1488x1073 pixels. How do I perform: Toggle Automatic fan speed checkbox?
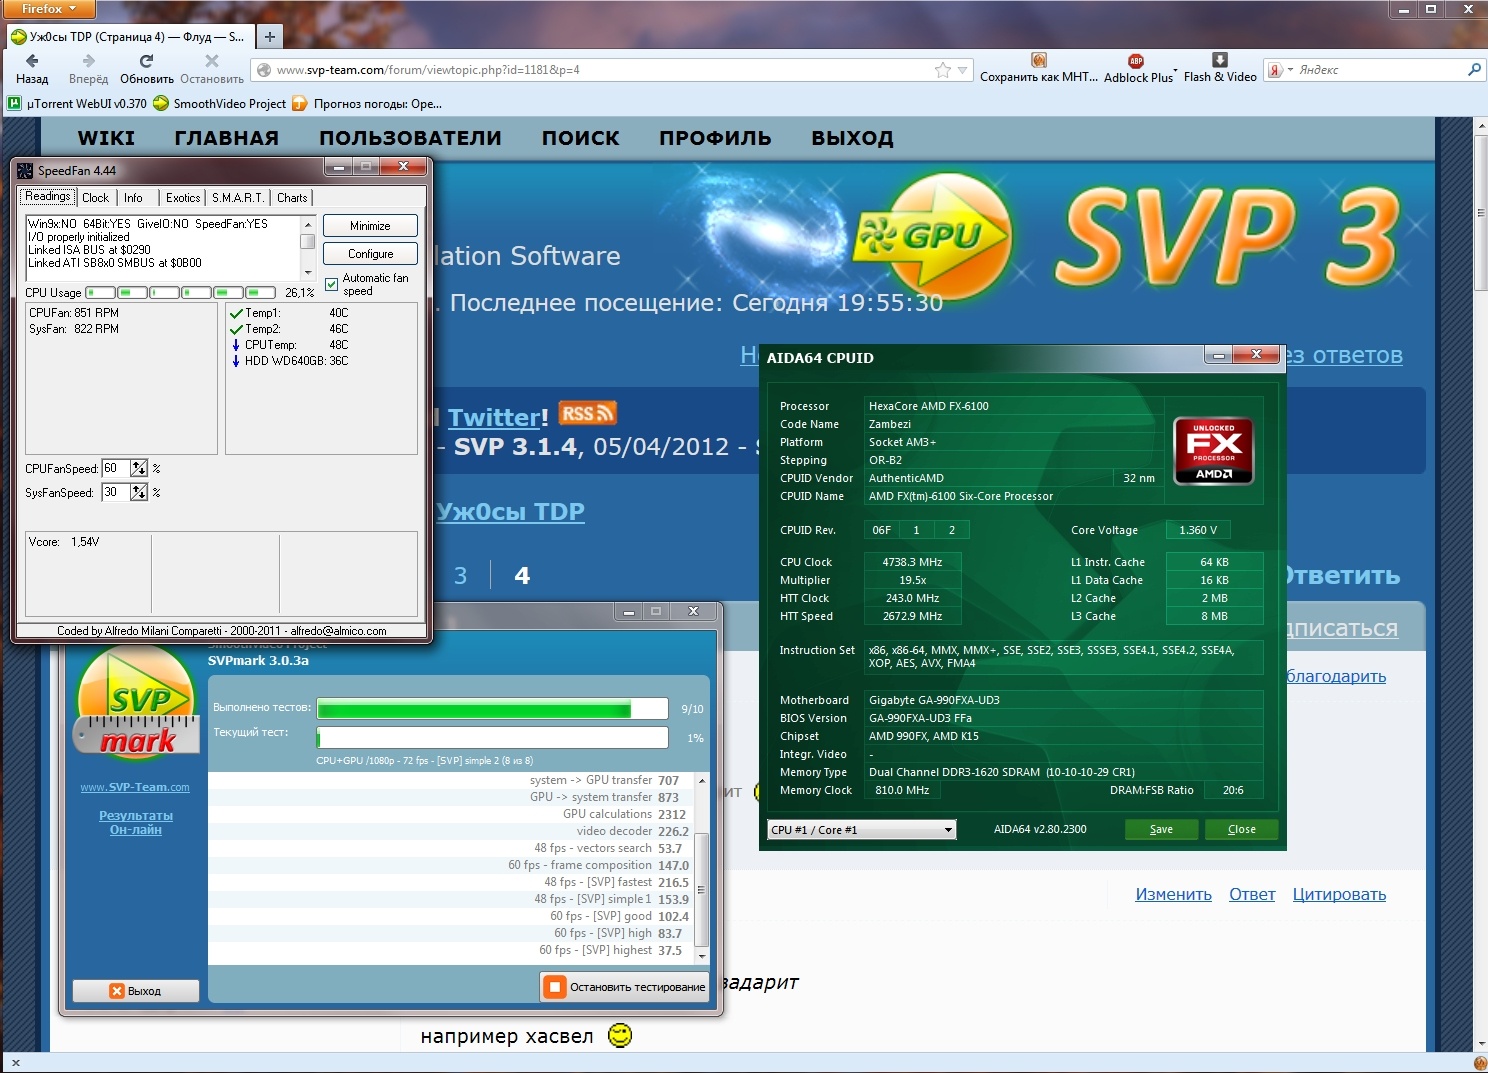tap(332, 285)
